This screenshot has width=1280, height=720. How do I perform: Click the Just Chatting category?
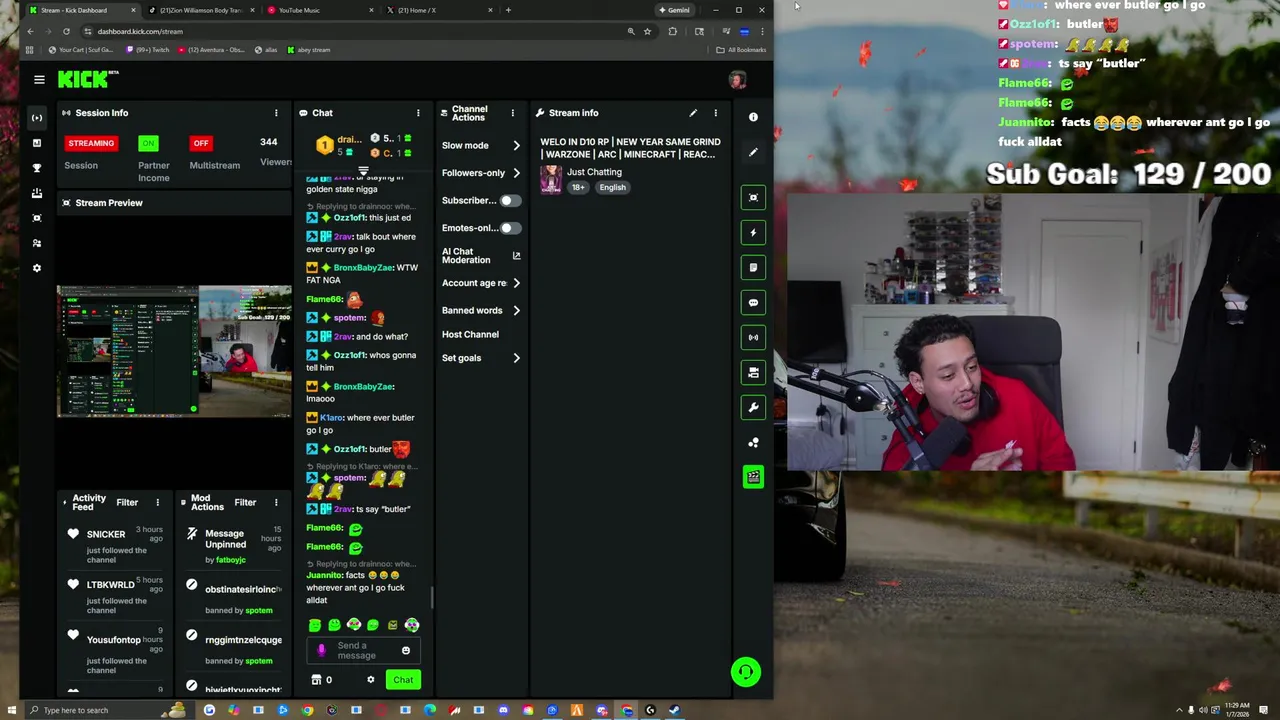pyautogui.click(x=594, y=172)
